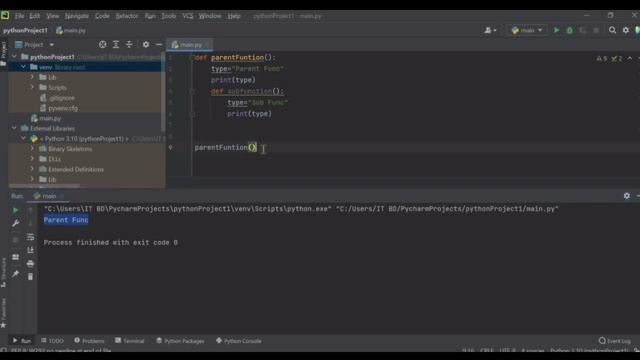The image size is (640, 360).
Task: Expand Extended Definitions folder
Action: (x=32, y=169)
